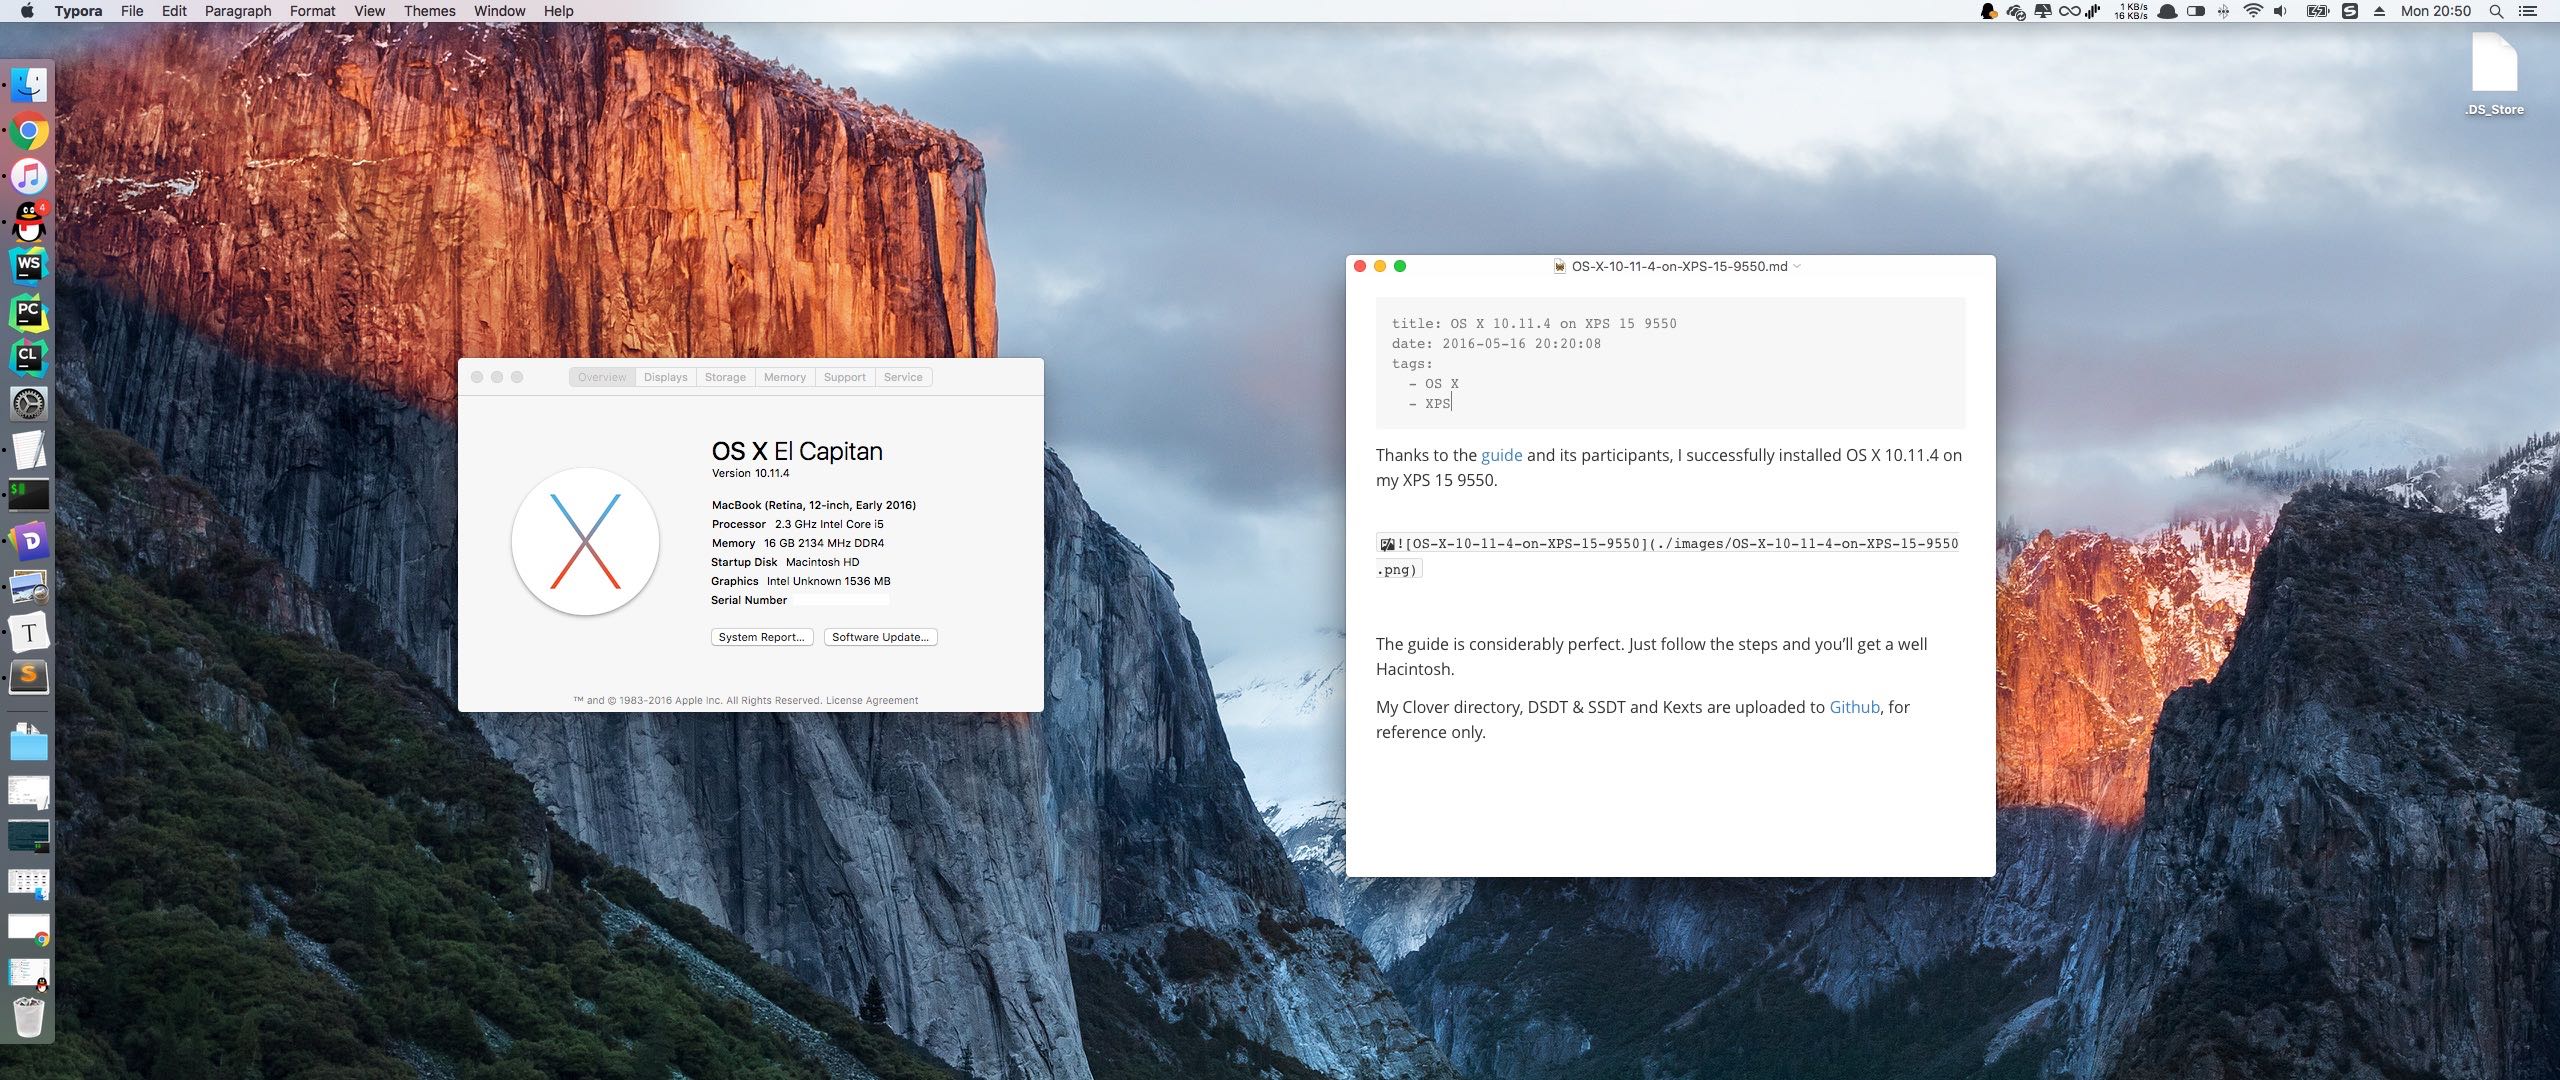
Task: Click the bell-shaped menu bar icon
Action: coord(2167,11)
